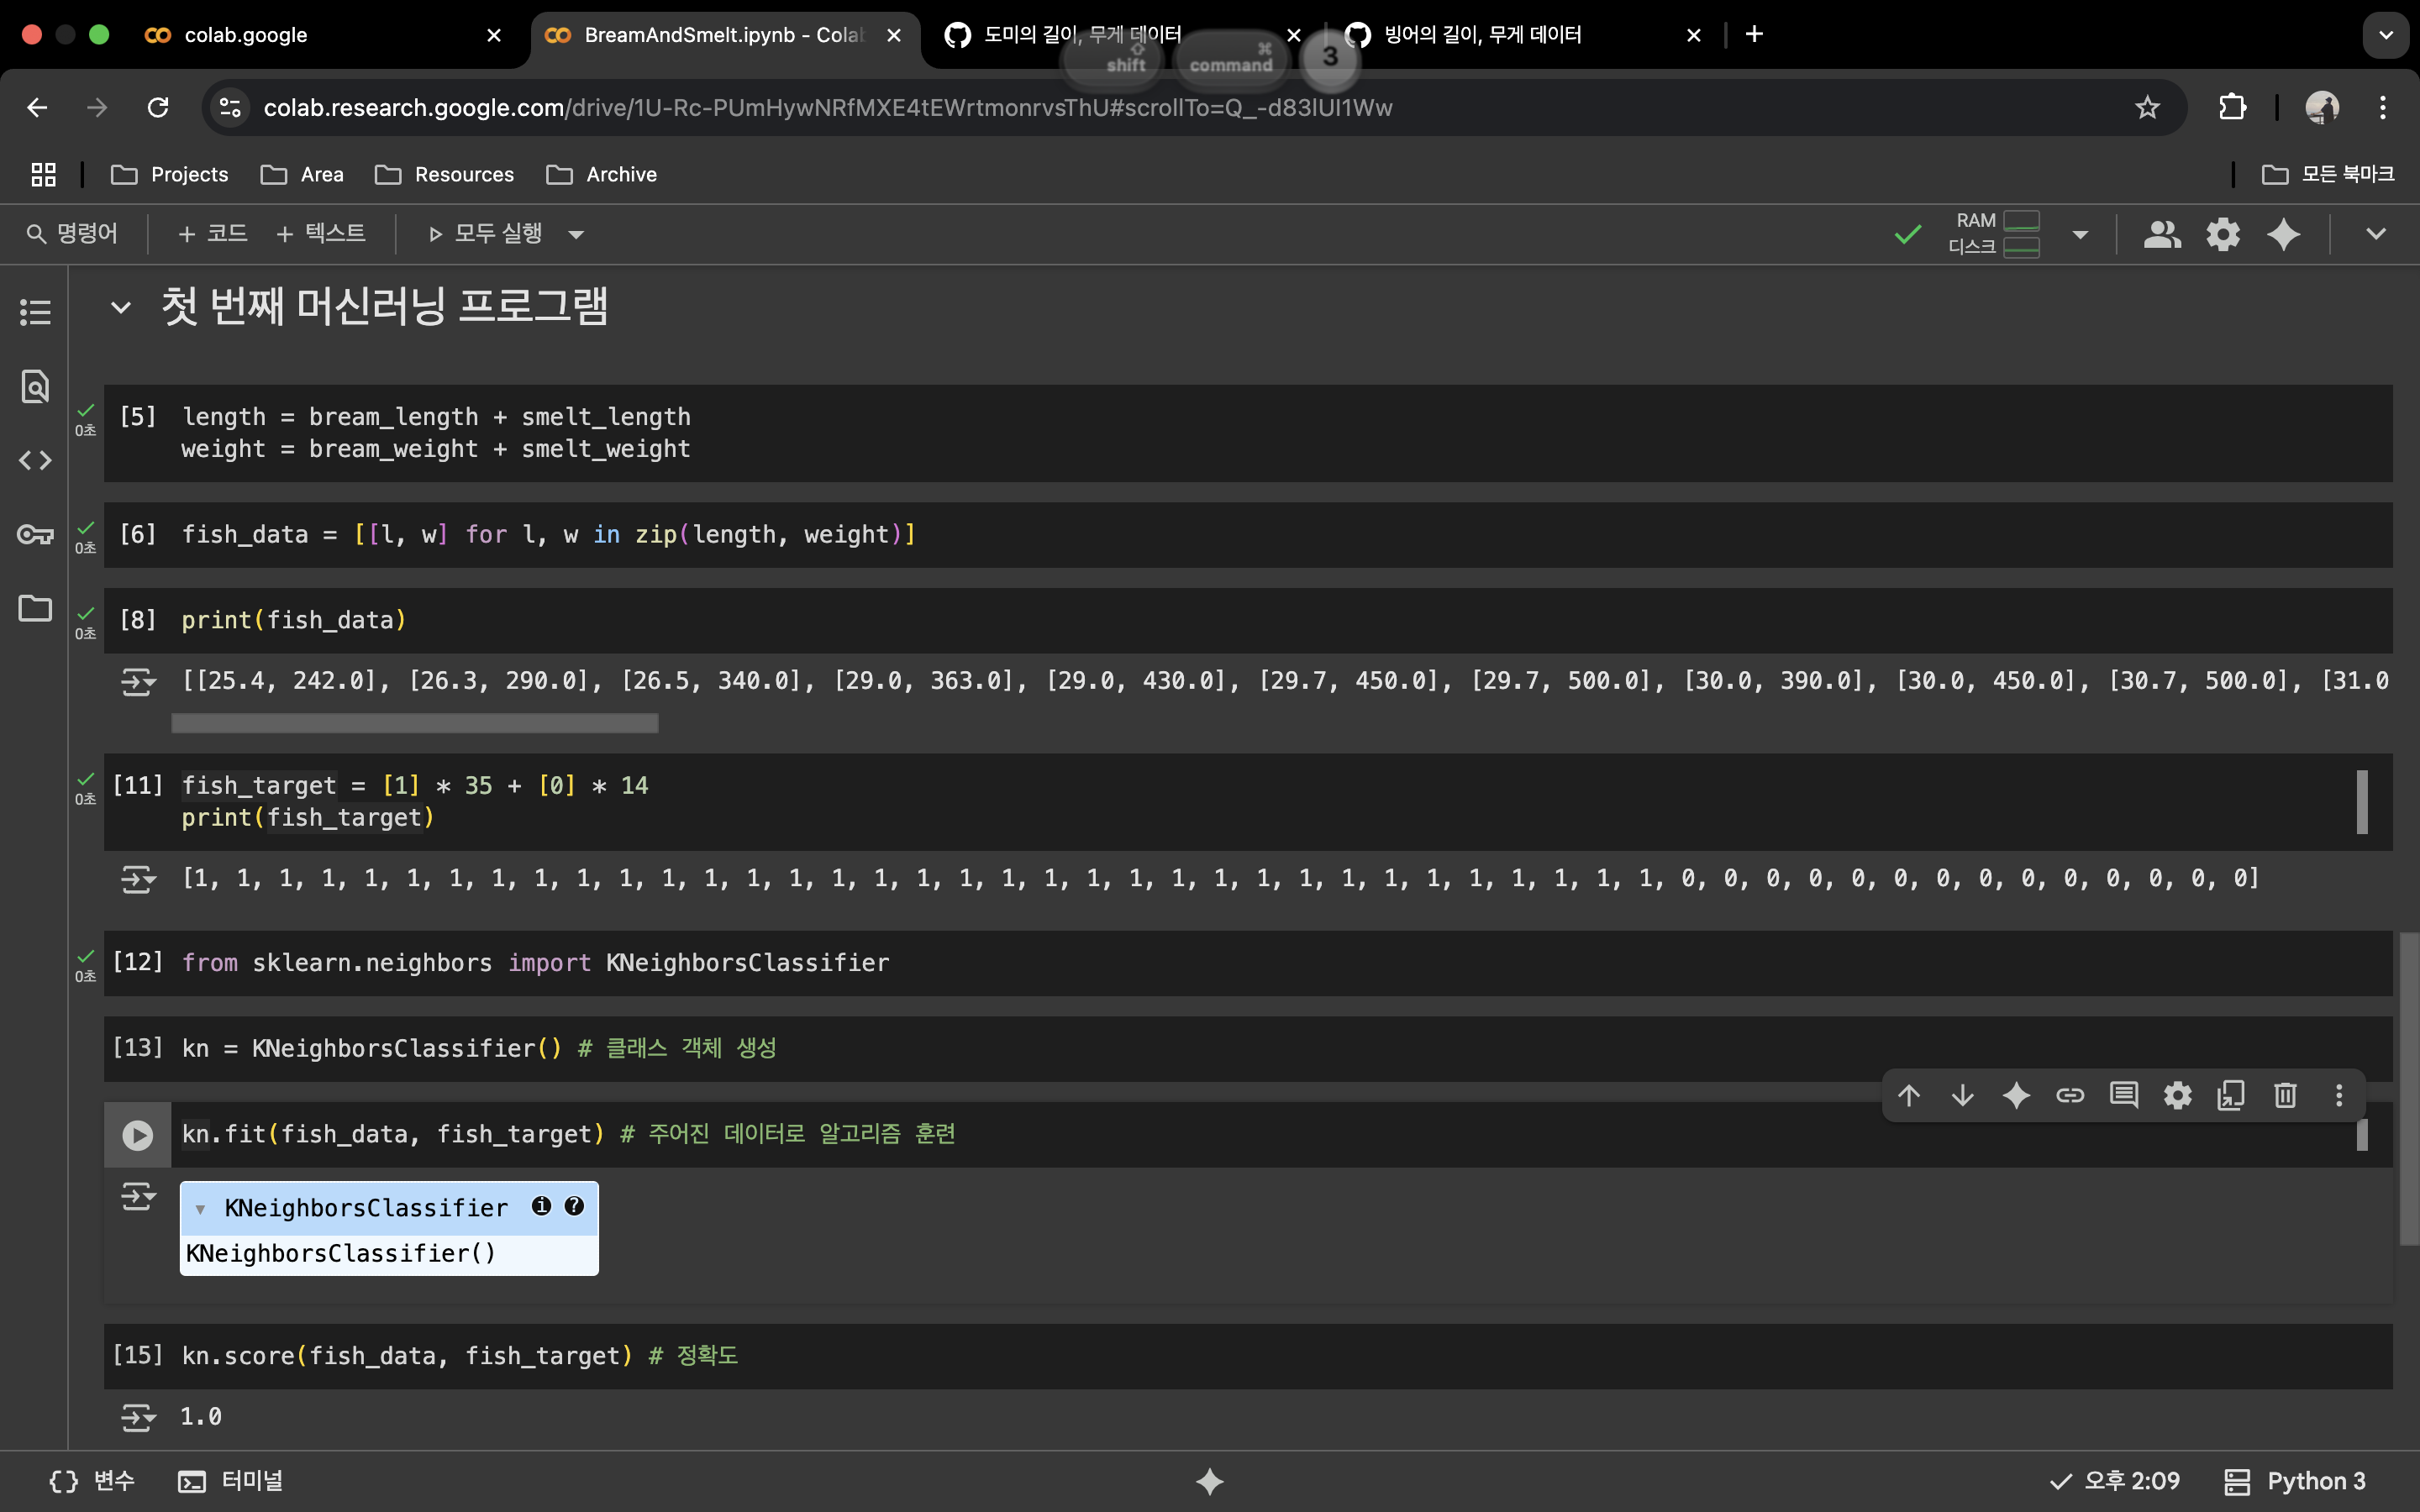This screenshot has height=1512, width=2420.
Task: Switch to the 빙어의 길이, 무게 데이터 tab
Action: click(1482, 35)
